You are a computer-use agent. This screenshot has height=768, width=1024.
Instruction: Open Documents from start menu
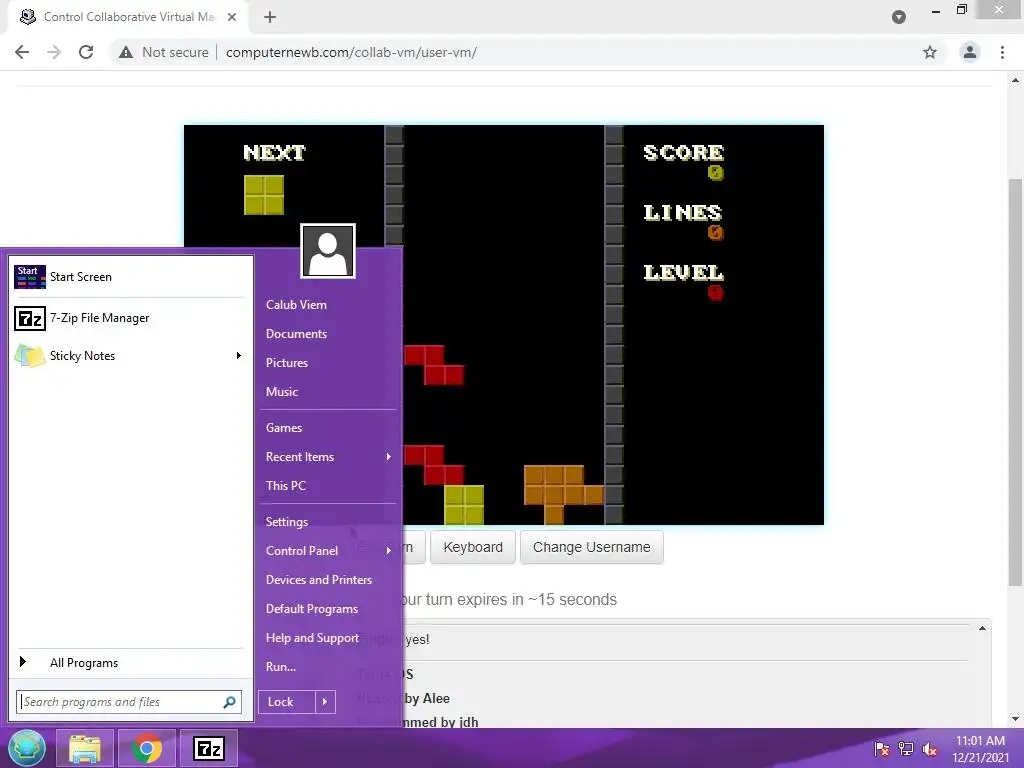[296, 334]
